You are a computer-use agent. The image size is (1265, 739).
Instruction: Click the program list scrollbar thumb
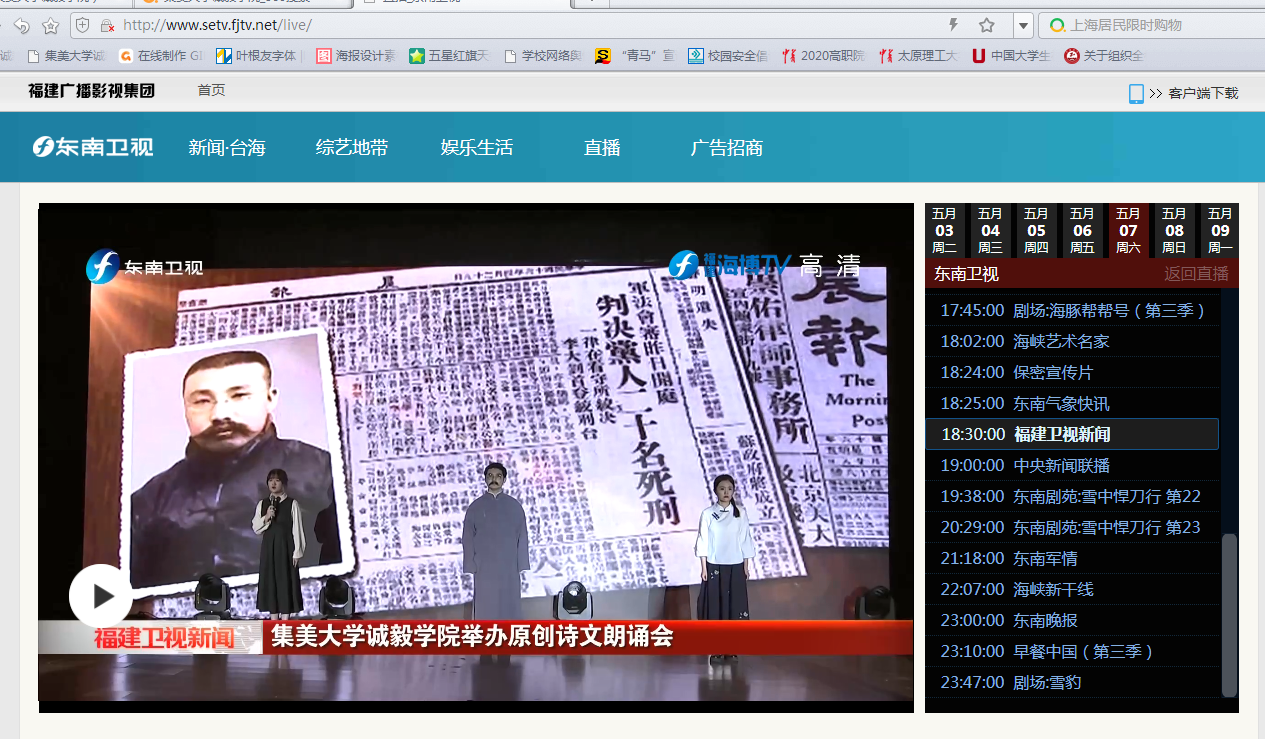click(1229, 614)
